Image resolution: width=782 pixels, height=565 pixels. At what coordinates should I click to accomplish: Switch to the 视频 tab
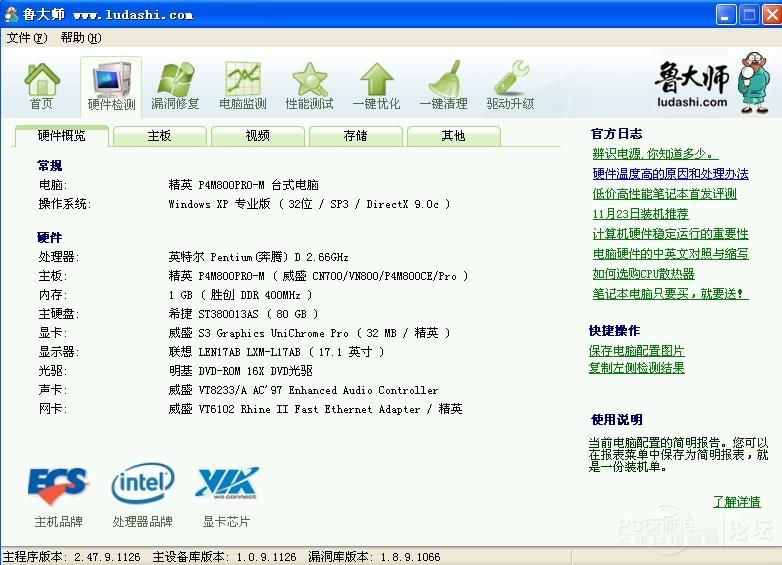pyautogui.click(x=257, y=136)
